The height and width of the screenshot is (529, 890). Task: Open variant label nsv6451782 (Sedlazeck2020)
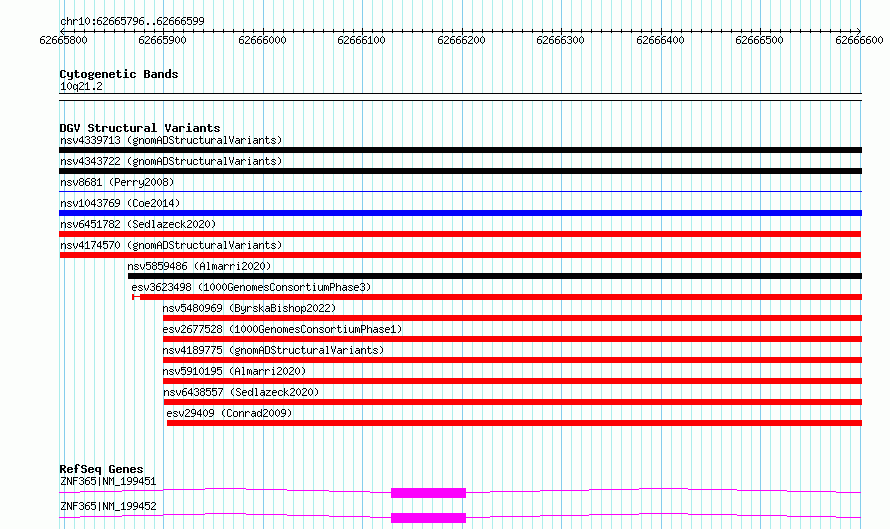click(138, 224)
